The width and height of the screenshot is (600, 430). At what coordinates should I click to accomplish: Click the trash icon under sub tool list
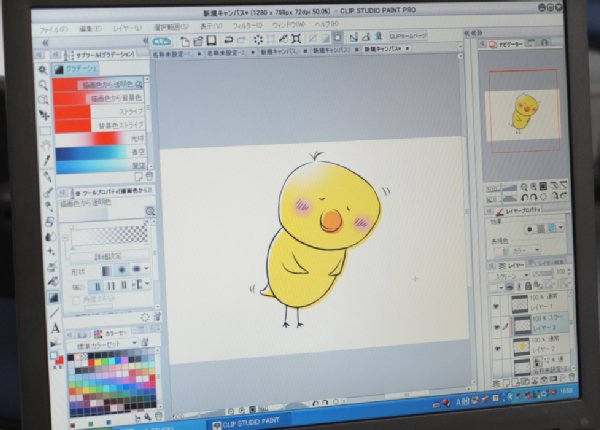point(149,176)
